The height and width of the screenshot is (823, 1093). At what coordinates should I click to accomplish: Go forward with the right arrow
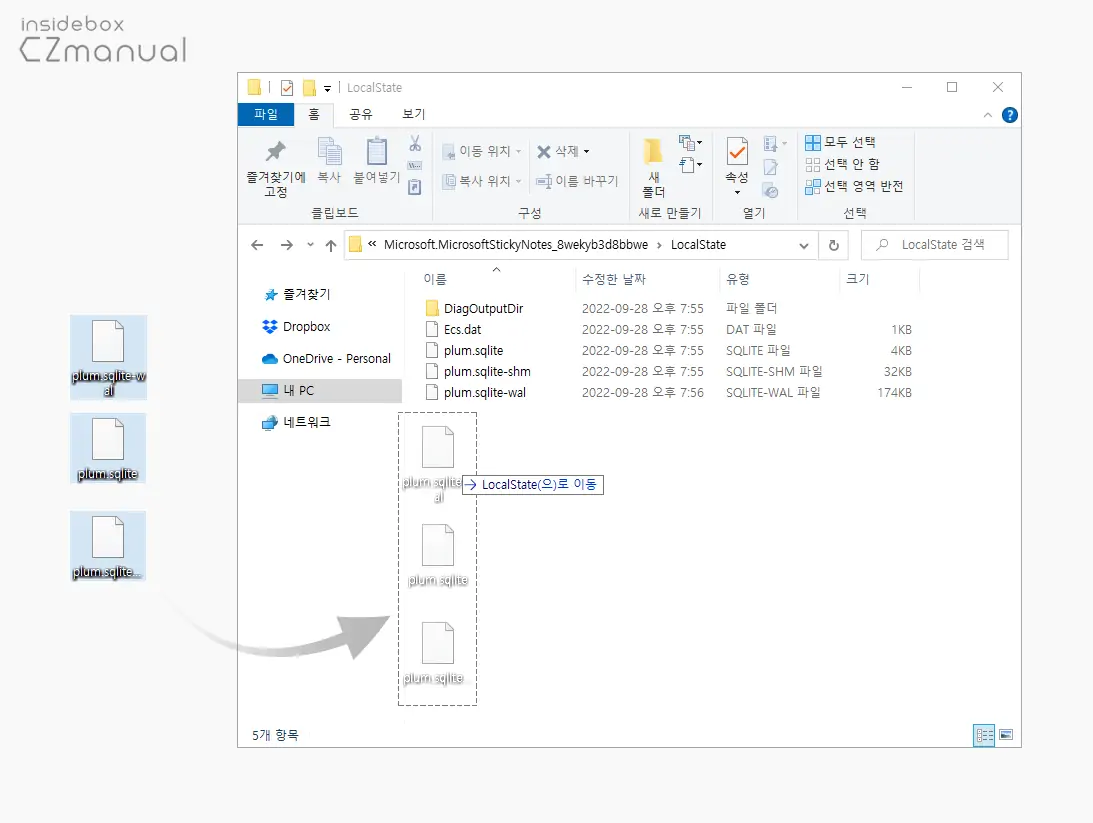(286, 245)
